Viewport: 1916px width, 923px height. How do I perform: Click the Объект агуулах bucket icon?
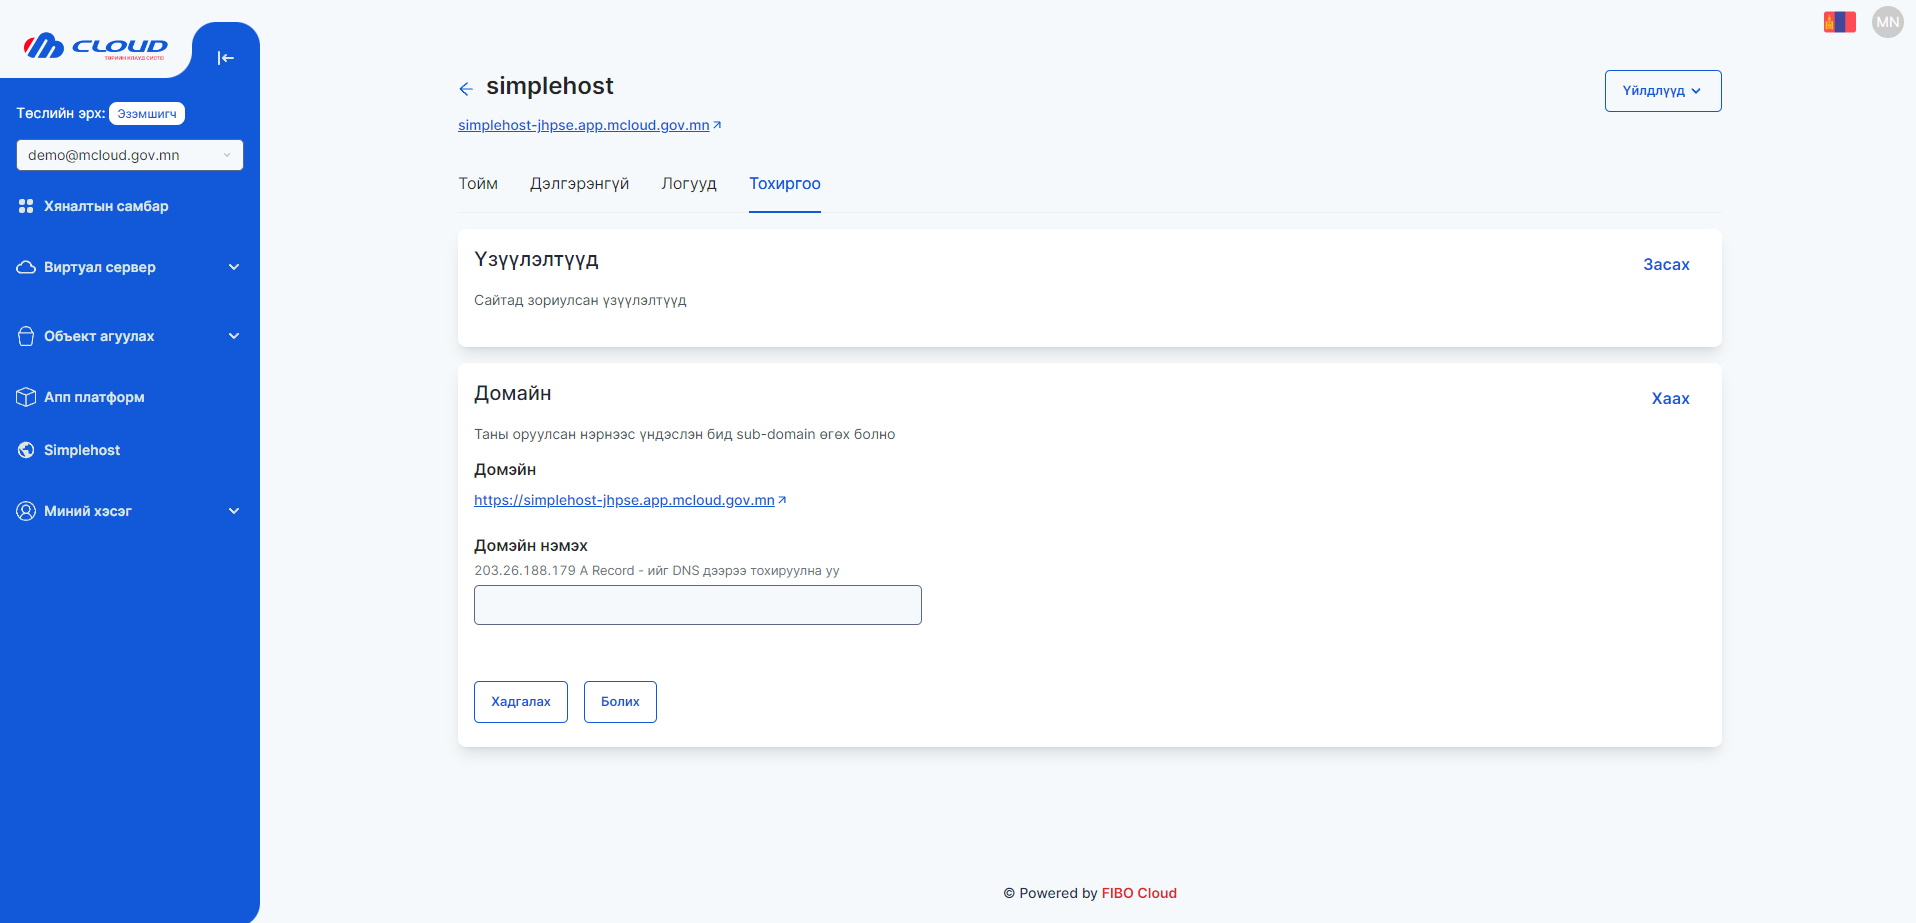point(25,336)
